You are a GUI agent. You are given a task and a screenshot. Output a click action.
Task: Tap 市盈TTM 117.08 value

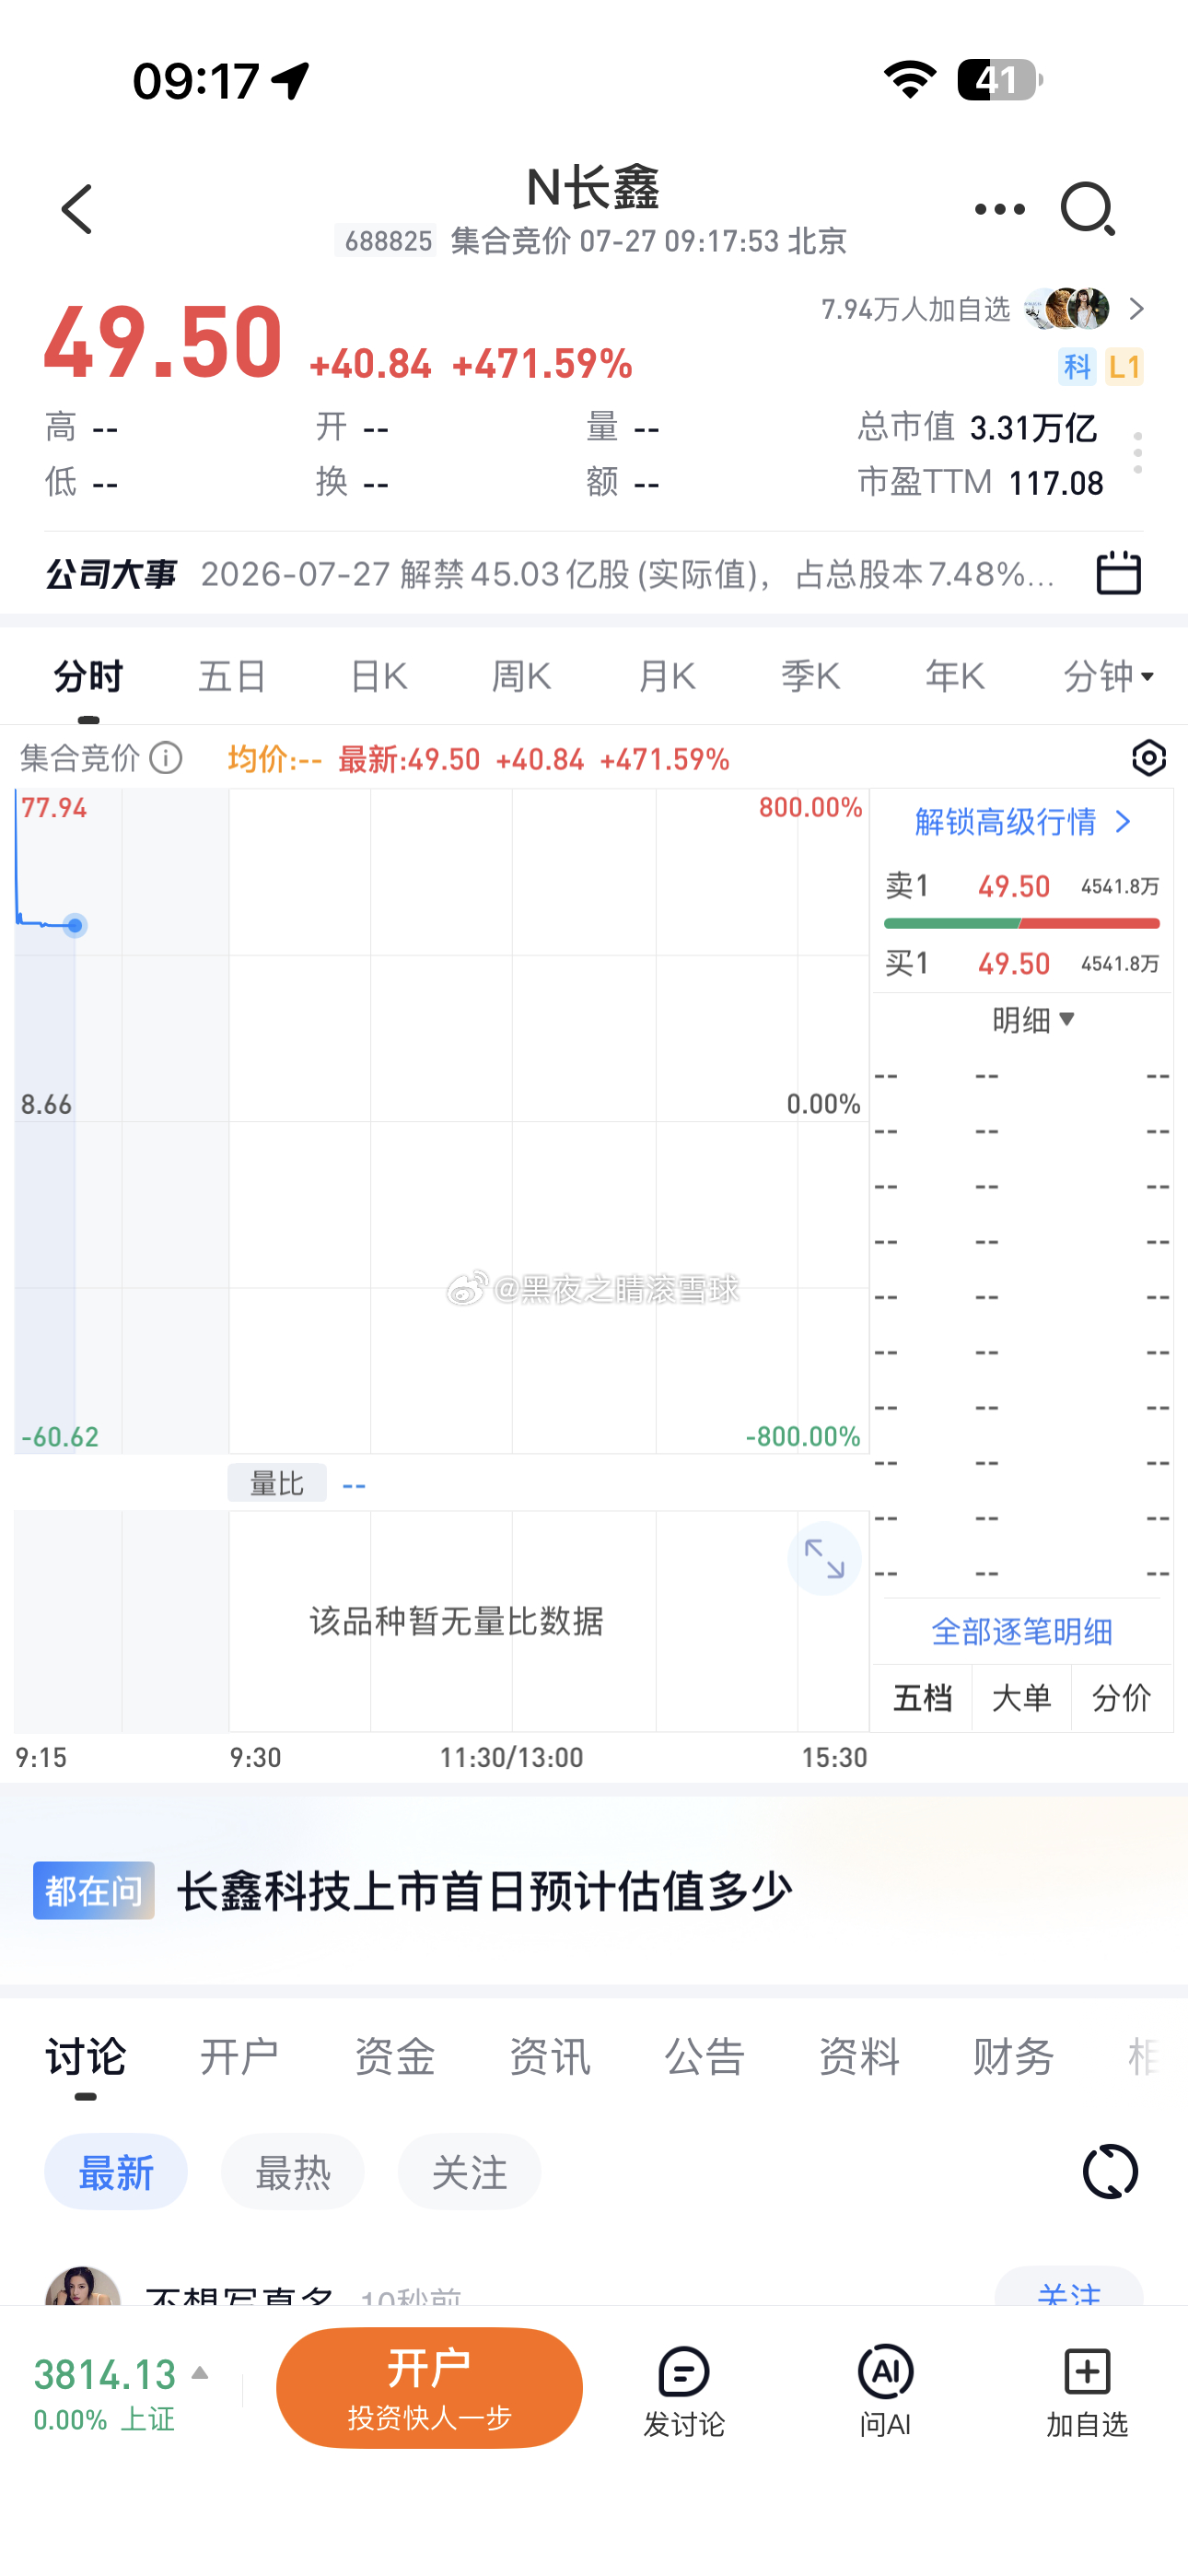point(980,483)
